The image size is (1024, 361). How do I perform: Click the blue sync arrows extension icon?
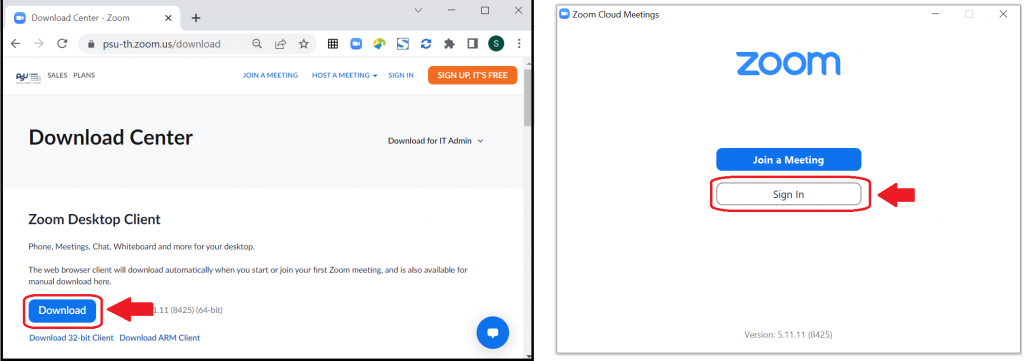[x=426, y=44]
